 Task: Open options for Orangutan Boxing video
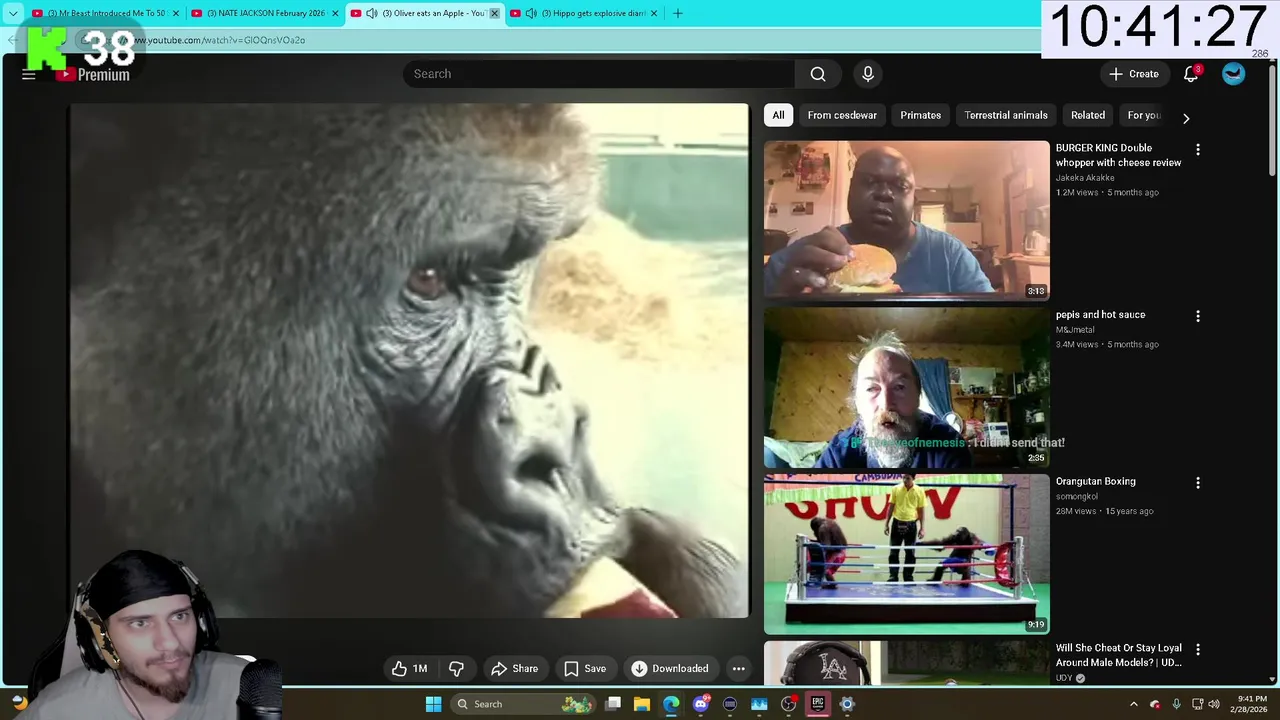click(1198, 483)
